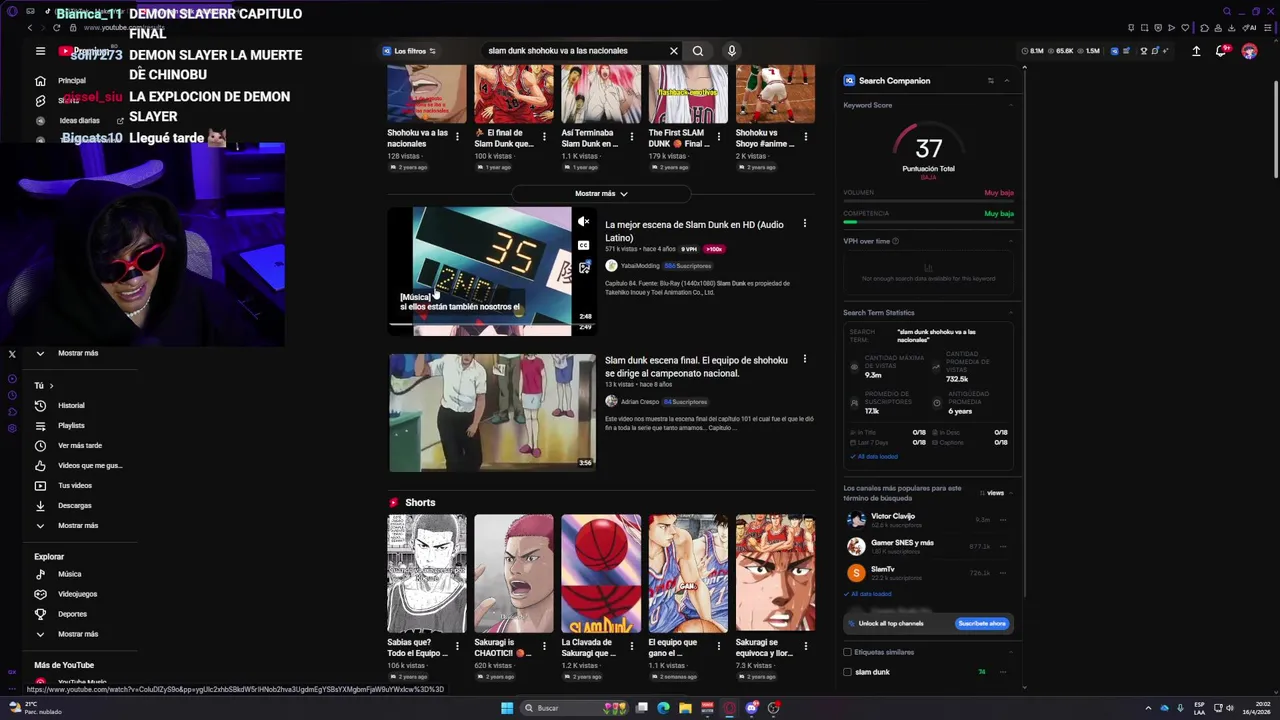Open Slam dunk escena final video thumbnail
The height and width of the screenshot is (720, 1280).
click(x=492, y=412)
